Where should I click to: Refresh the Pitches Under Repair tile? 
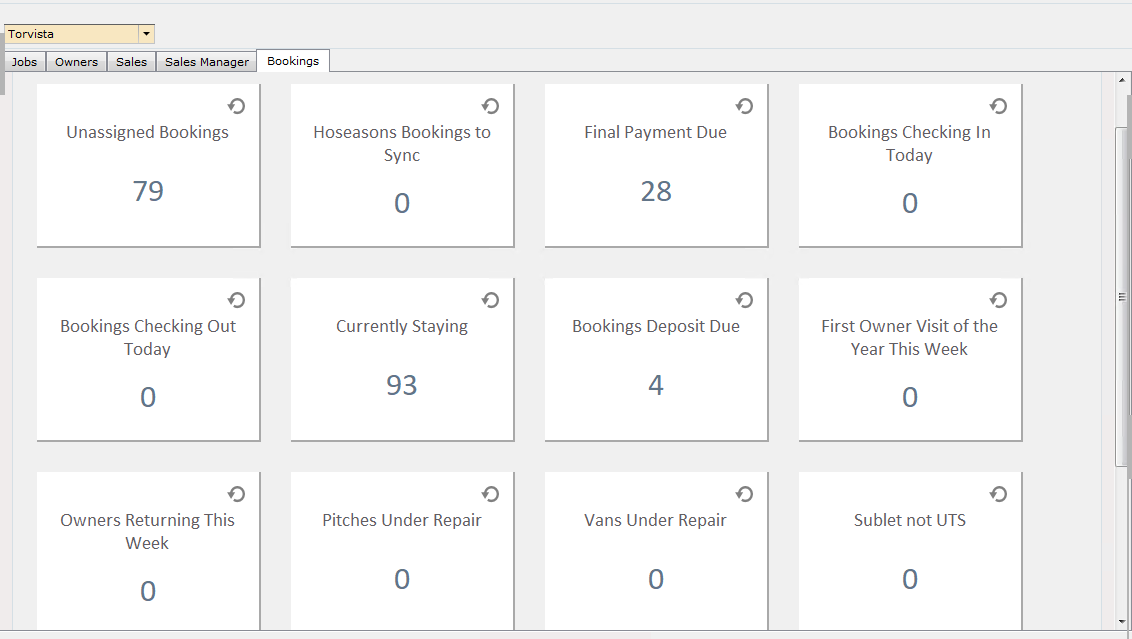tap(491, 494)
